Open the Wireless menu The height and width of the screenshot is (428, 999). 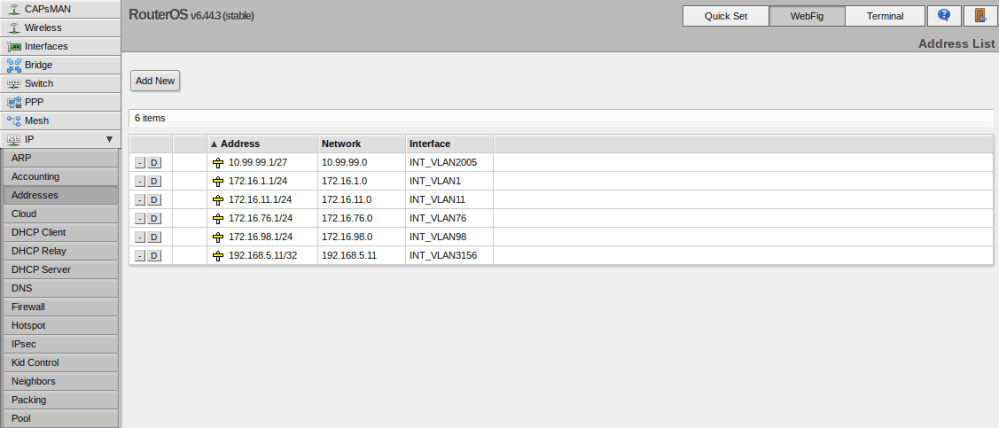60,27
